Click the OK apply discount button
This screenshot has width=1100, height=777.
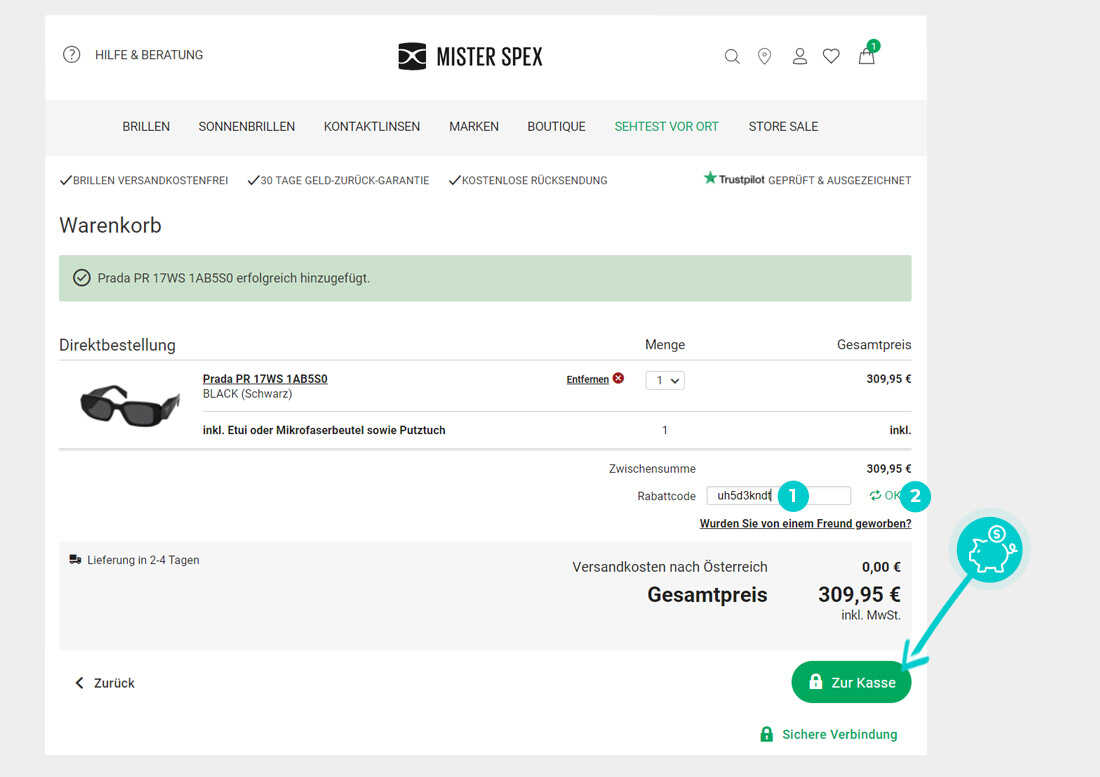point(885,496)
